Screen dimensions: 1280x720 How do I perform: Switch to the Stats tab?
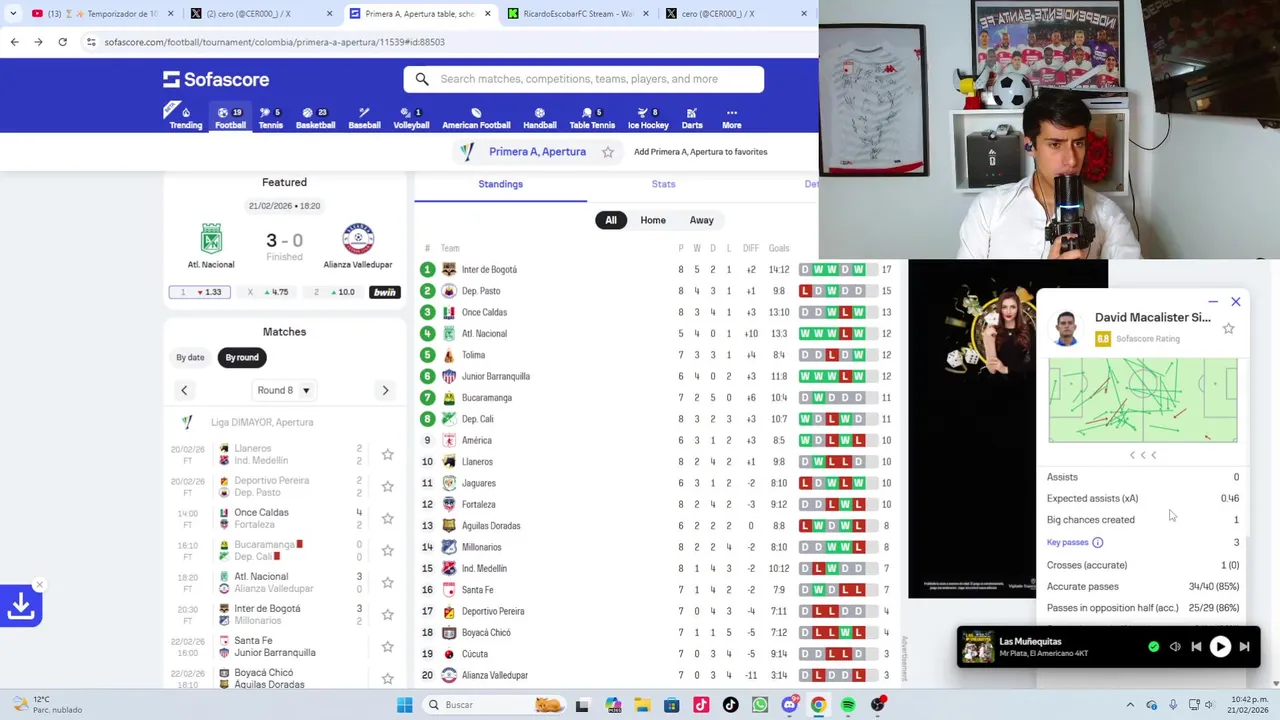(x=663, y=184)
